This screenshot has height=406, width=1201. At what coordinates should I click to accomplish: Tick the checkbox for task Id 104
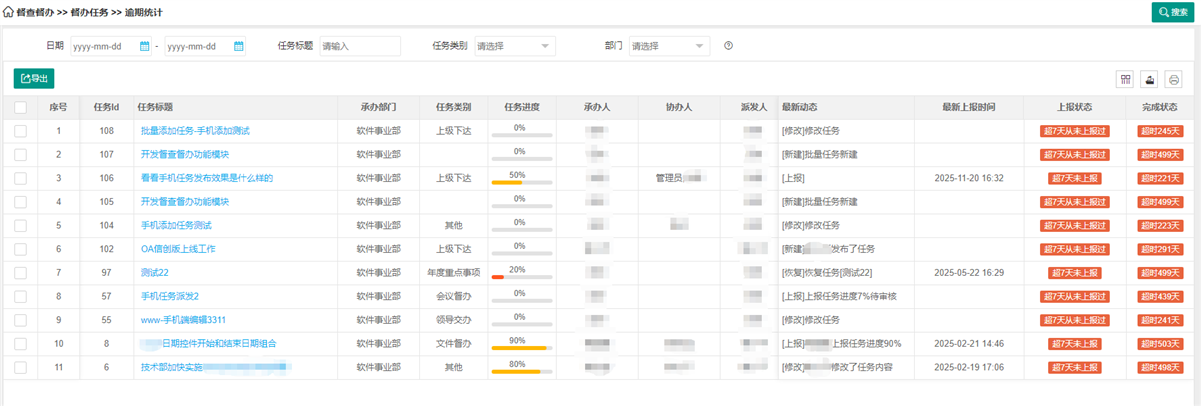(21, 225)
